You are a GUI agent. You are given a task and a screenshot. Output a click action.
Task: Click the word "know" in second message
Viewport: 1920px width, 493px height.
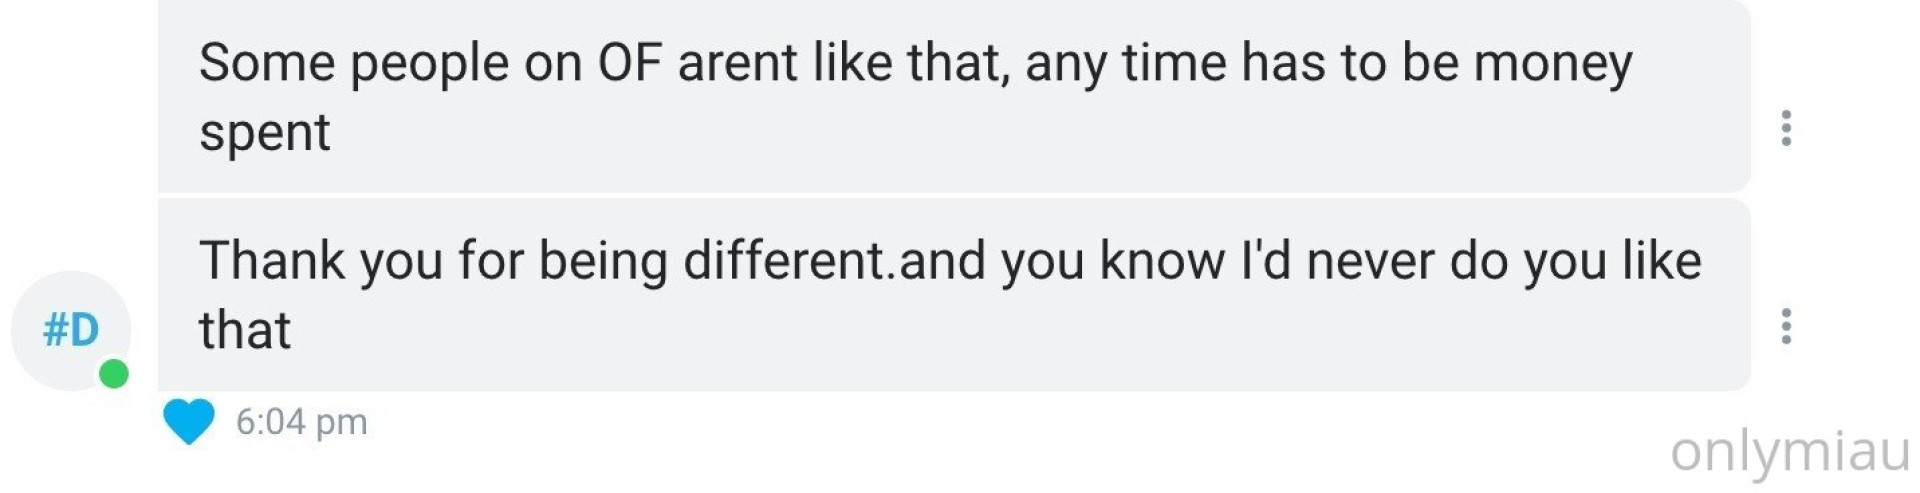point(1162,261)
